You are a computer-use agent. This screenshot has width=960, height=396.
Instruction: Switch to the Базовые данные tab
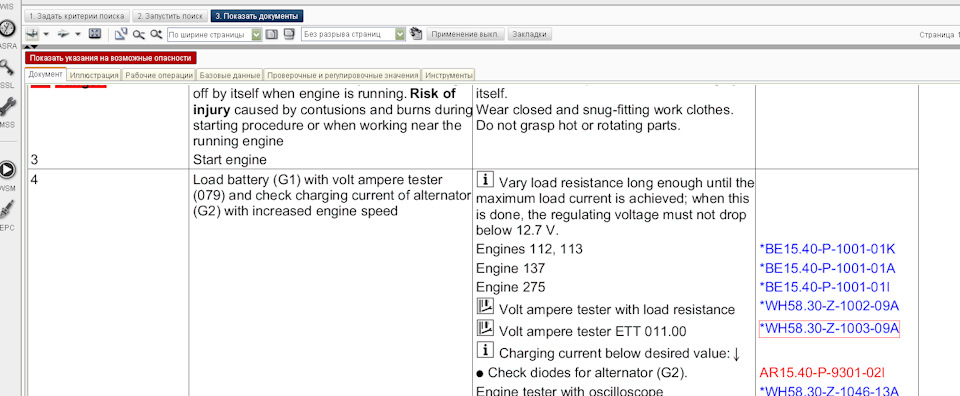pos(230,75)
